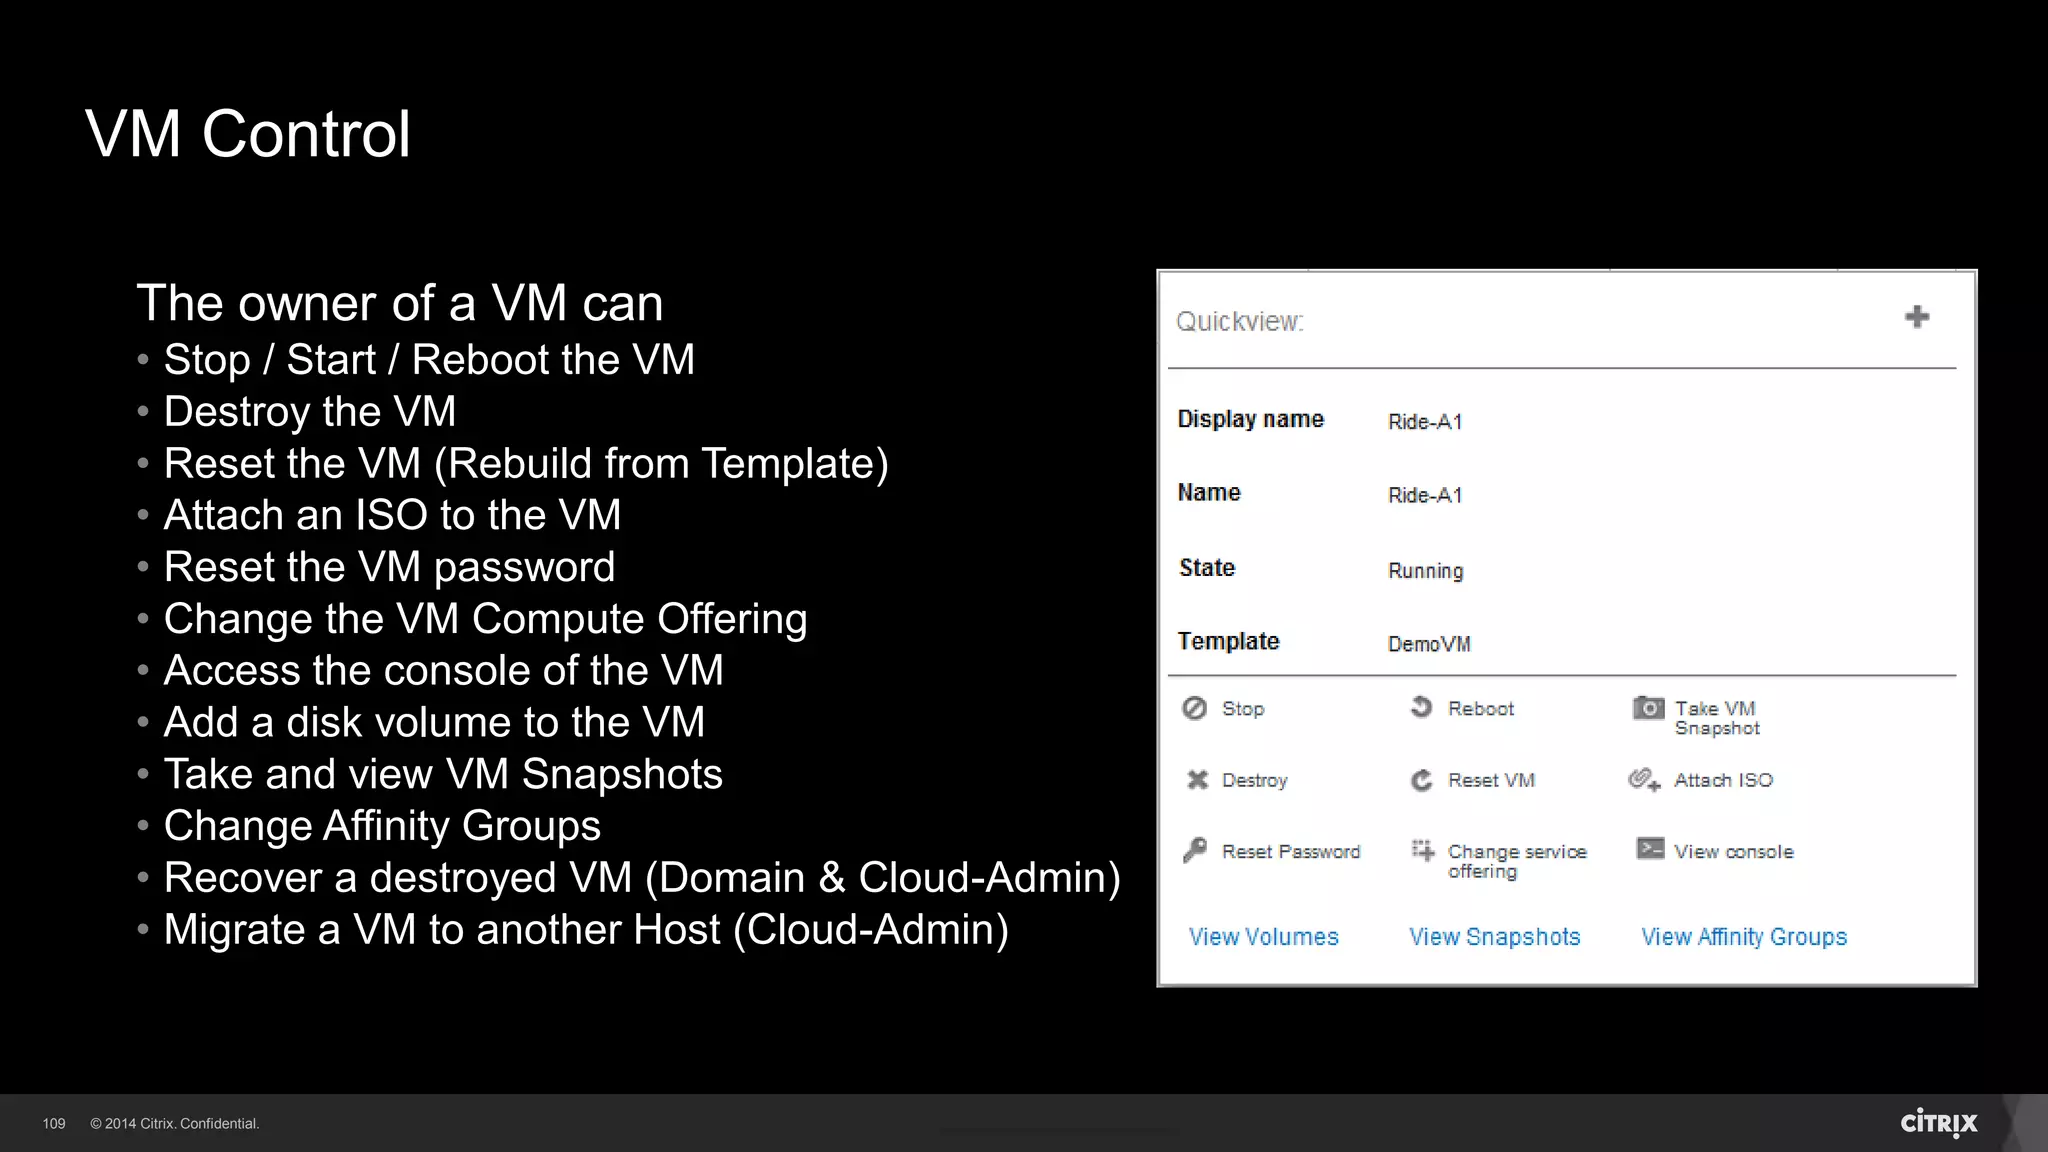The height and width of the screenshot is (1152, 2048).
Task: Click the 'Change the VM Compute Offering' bullet
Action: pyautogui.click(x=485, y=619)
